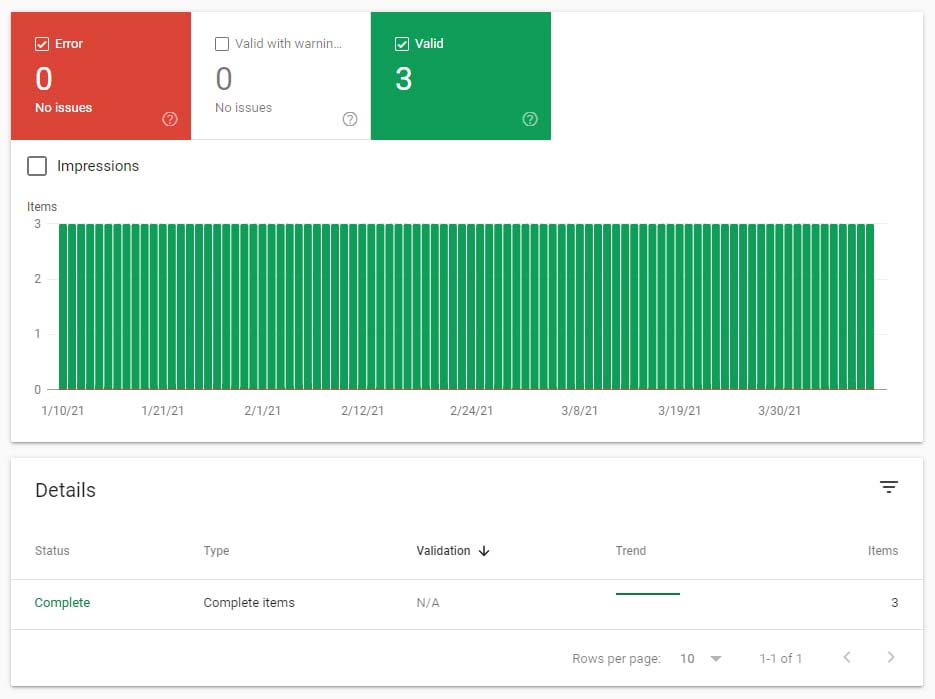Uncheck the Error card checkbox

click(x=42, y=43)
